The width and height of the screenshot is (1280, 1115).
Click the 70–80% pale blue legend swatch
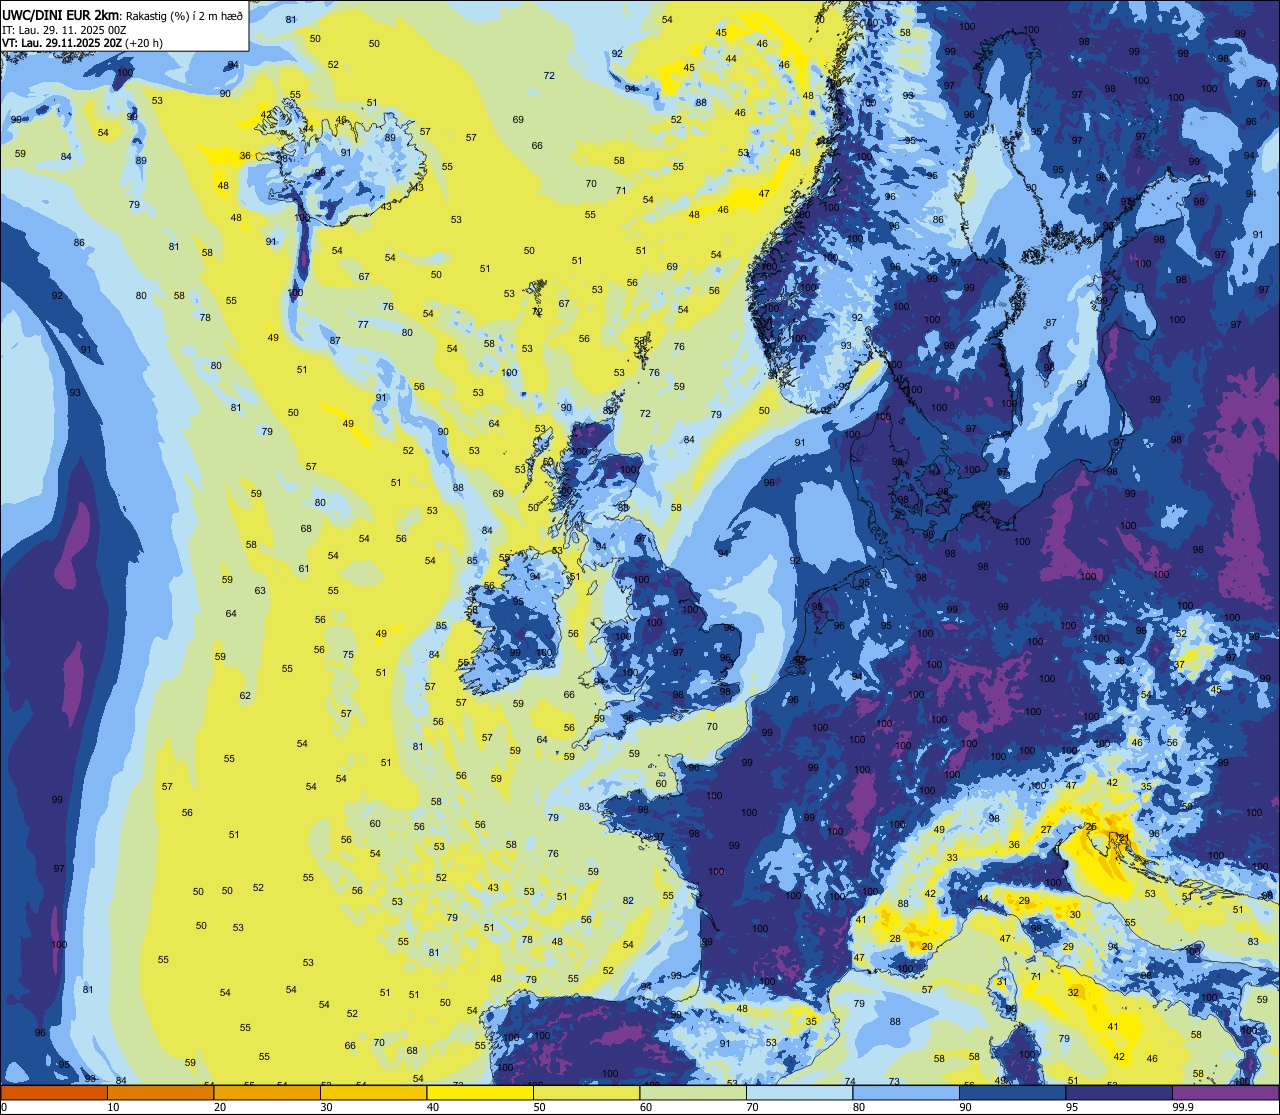click(x=799, y=1093)
